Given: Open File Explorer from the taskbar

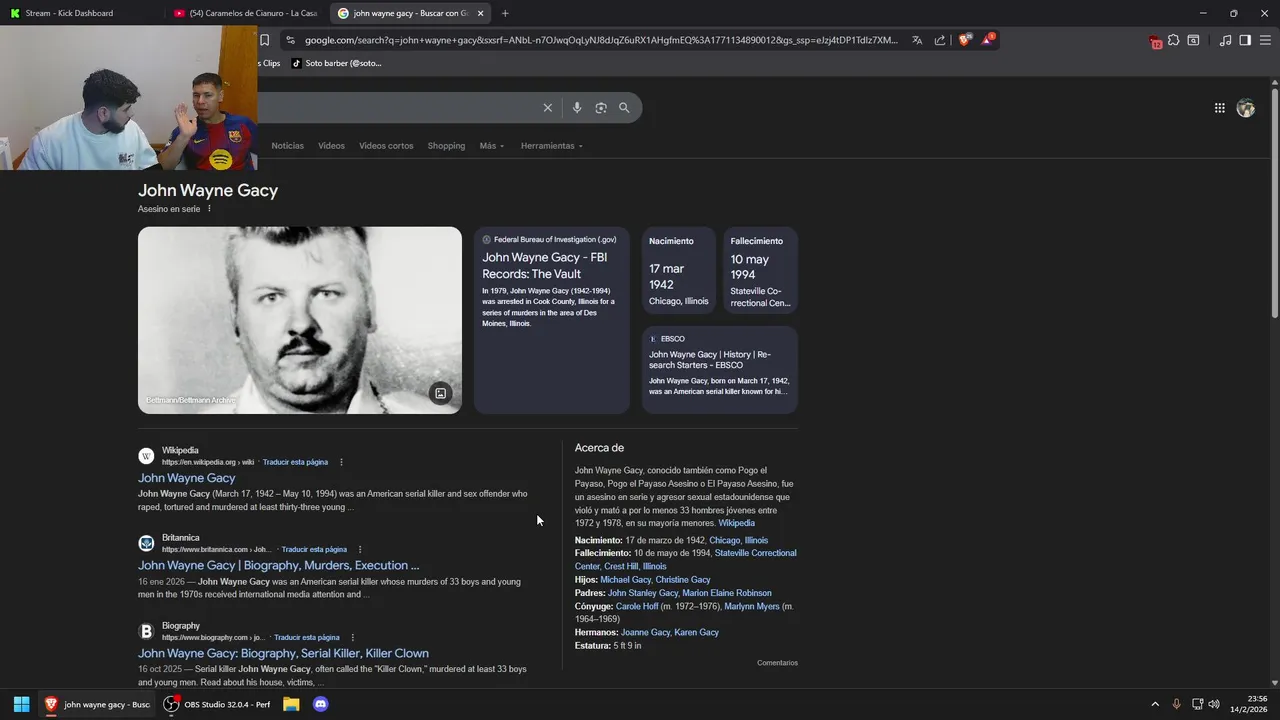Looking at the screenshot, I should (x=291, y=704).
